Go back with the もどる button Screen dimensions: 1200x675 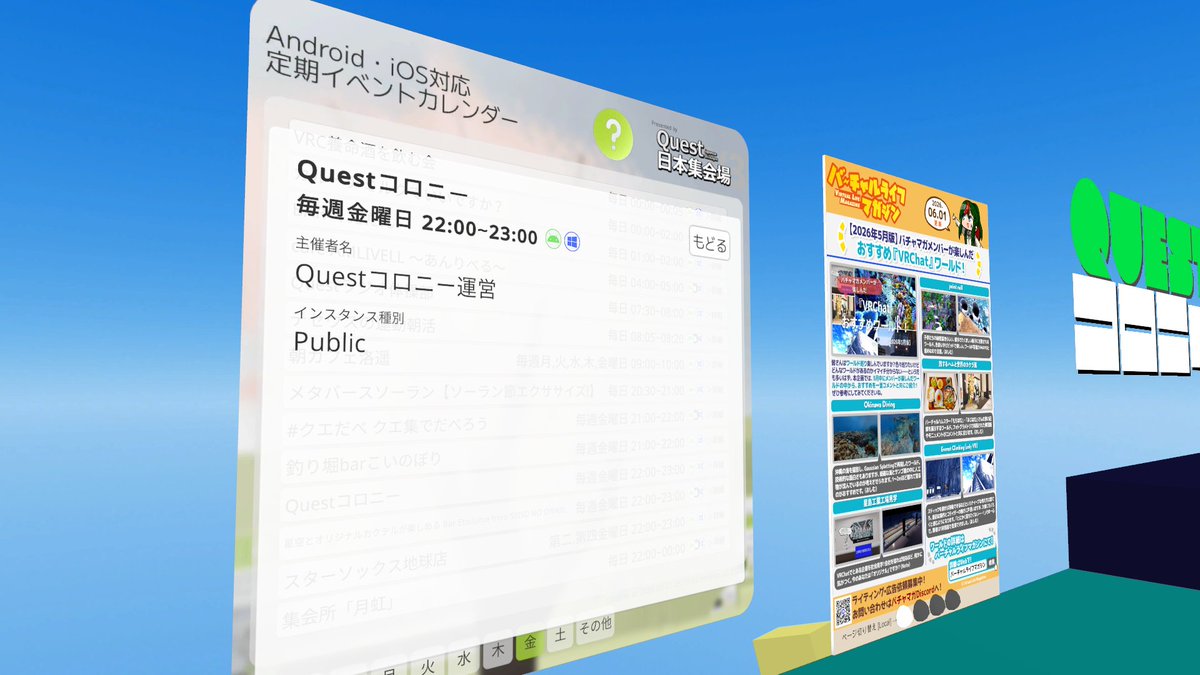[709, 244]
